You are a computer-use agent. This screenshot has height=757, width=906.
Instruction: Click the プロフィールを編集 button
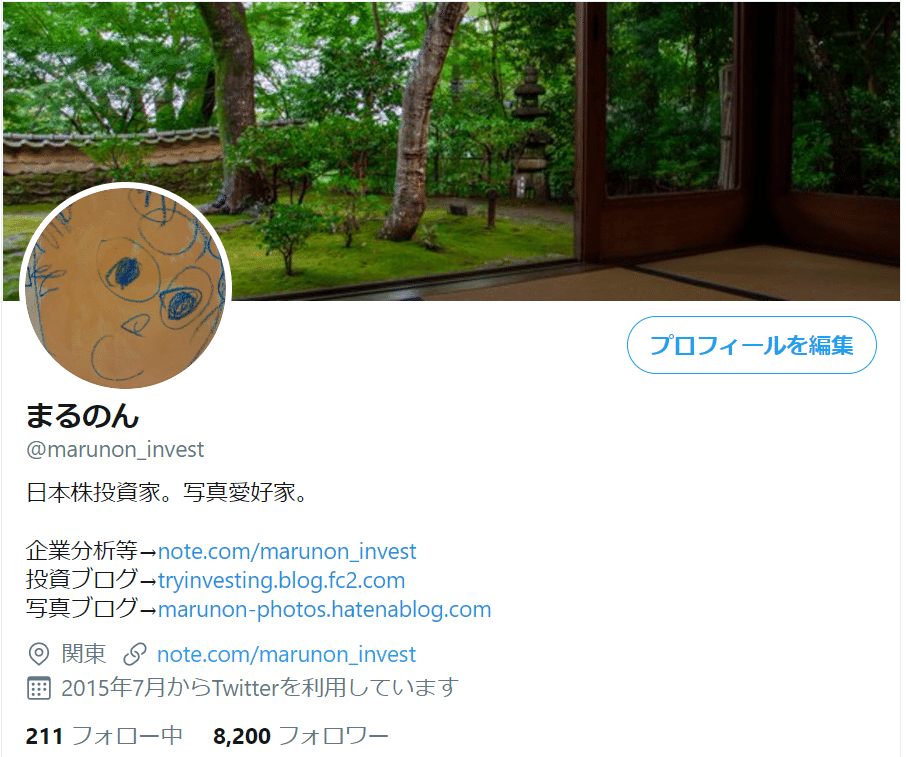(752, 345)
